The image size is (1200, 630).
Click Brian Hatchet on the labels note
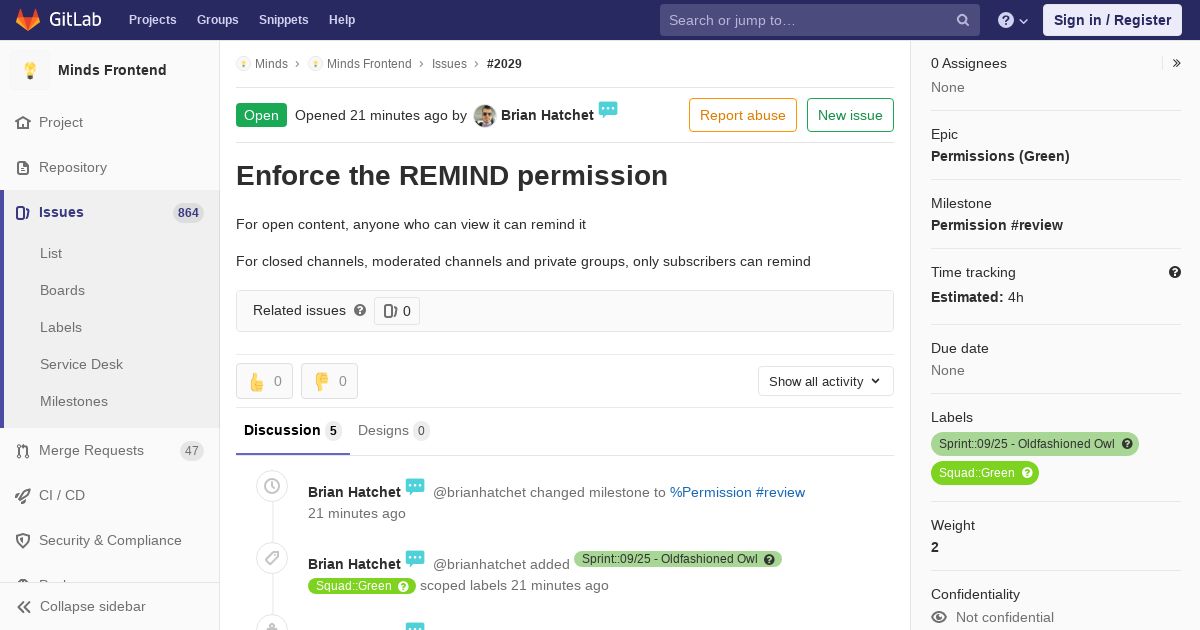tap(354, 564)
